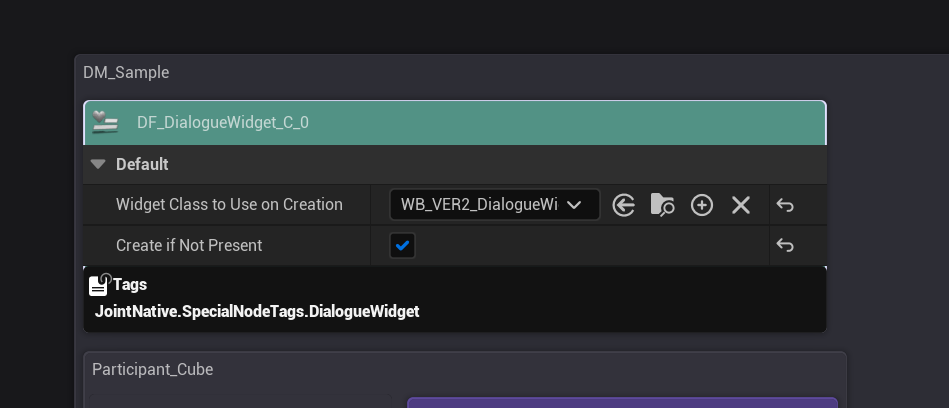Click the node icon beside DF_DialogueWidget_C_0
Image resolution: width=949 pixels, height=408 pixels.
pyautogui.click(x=105, y=122)
